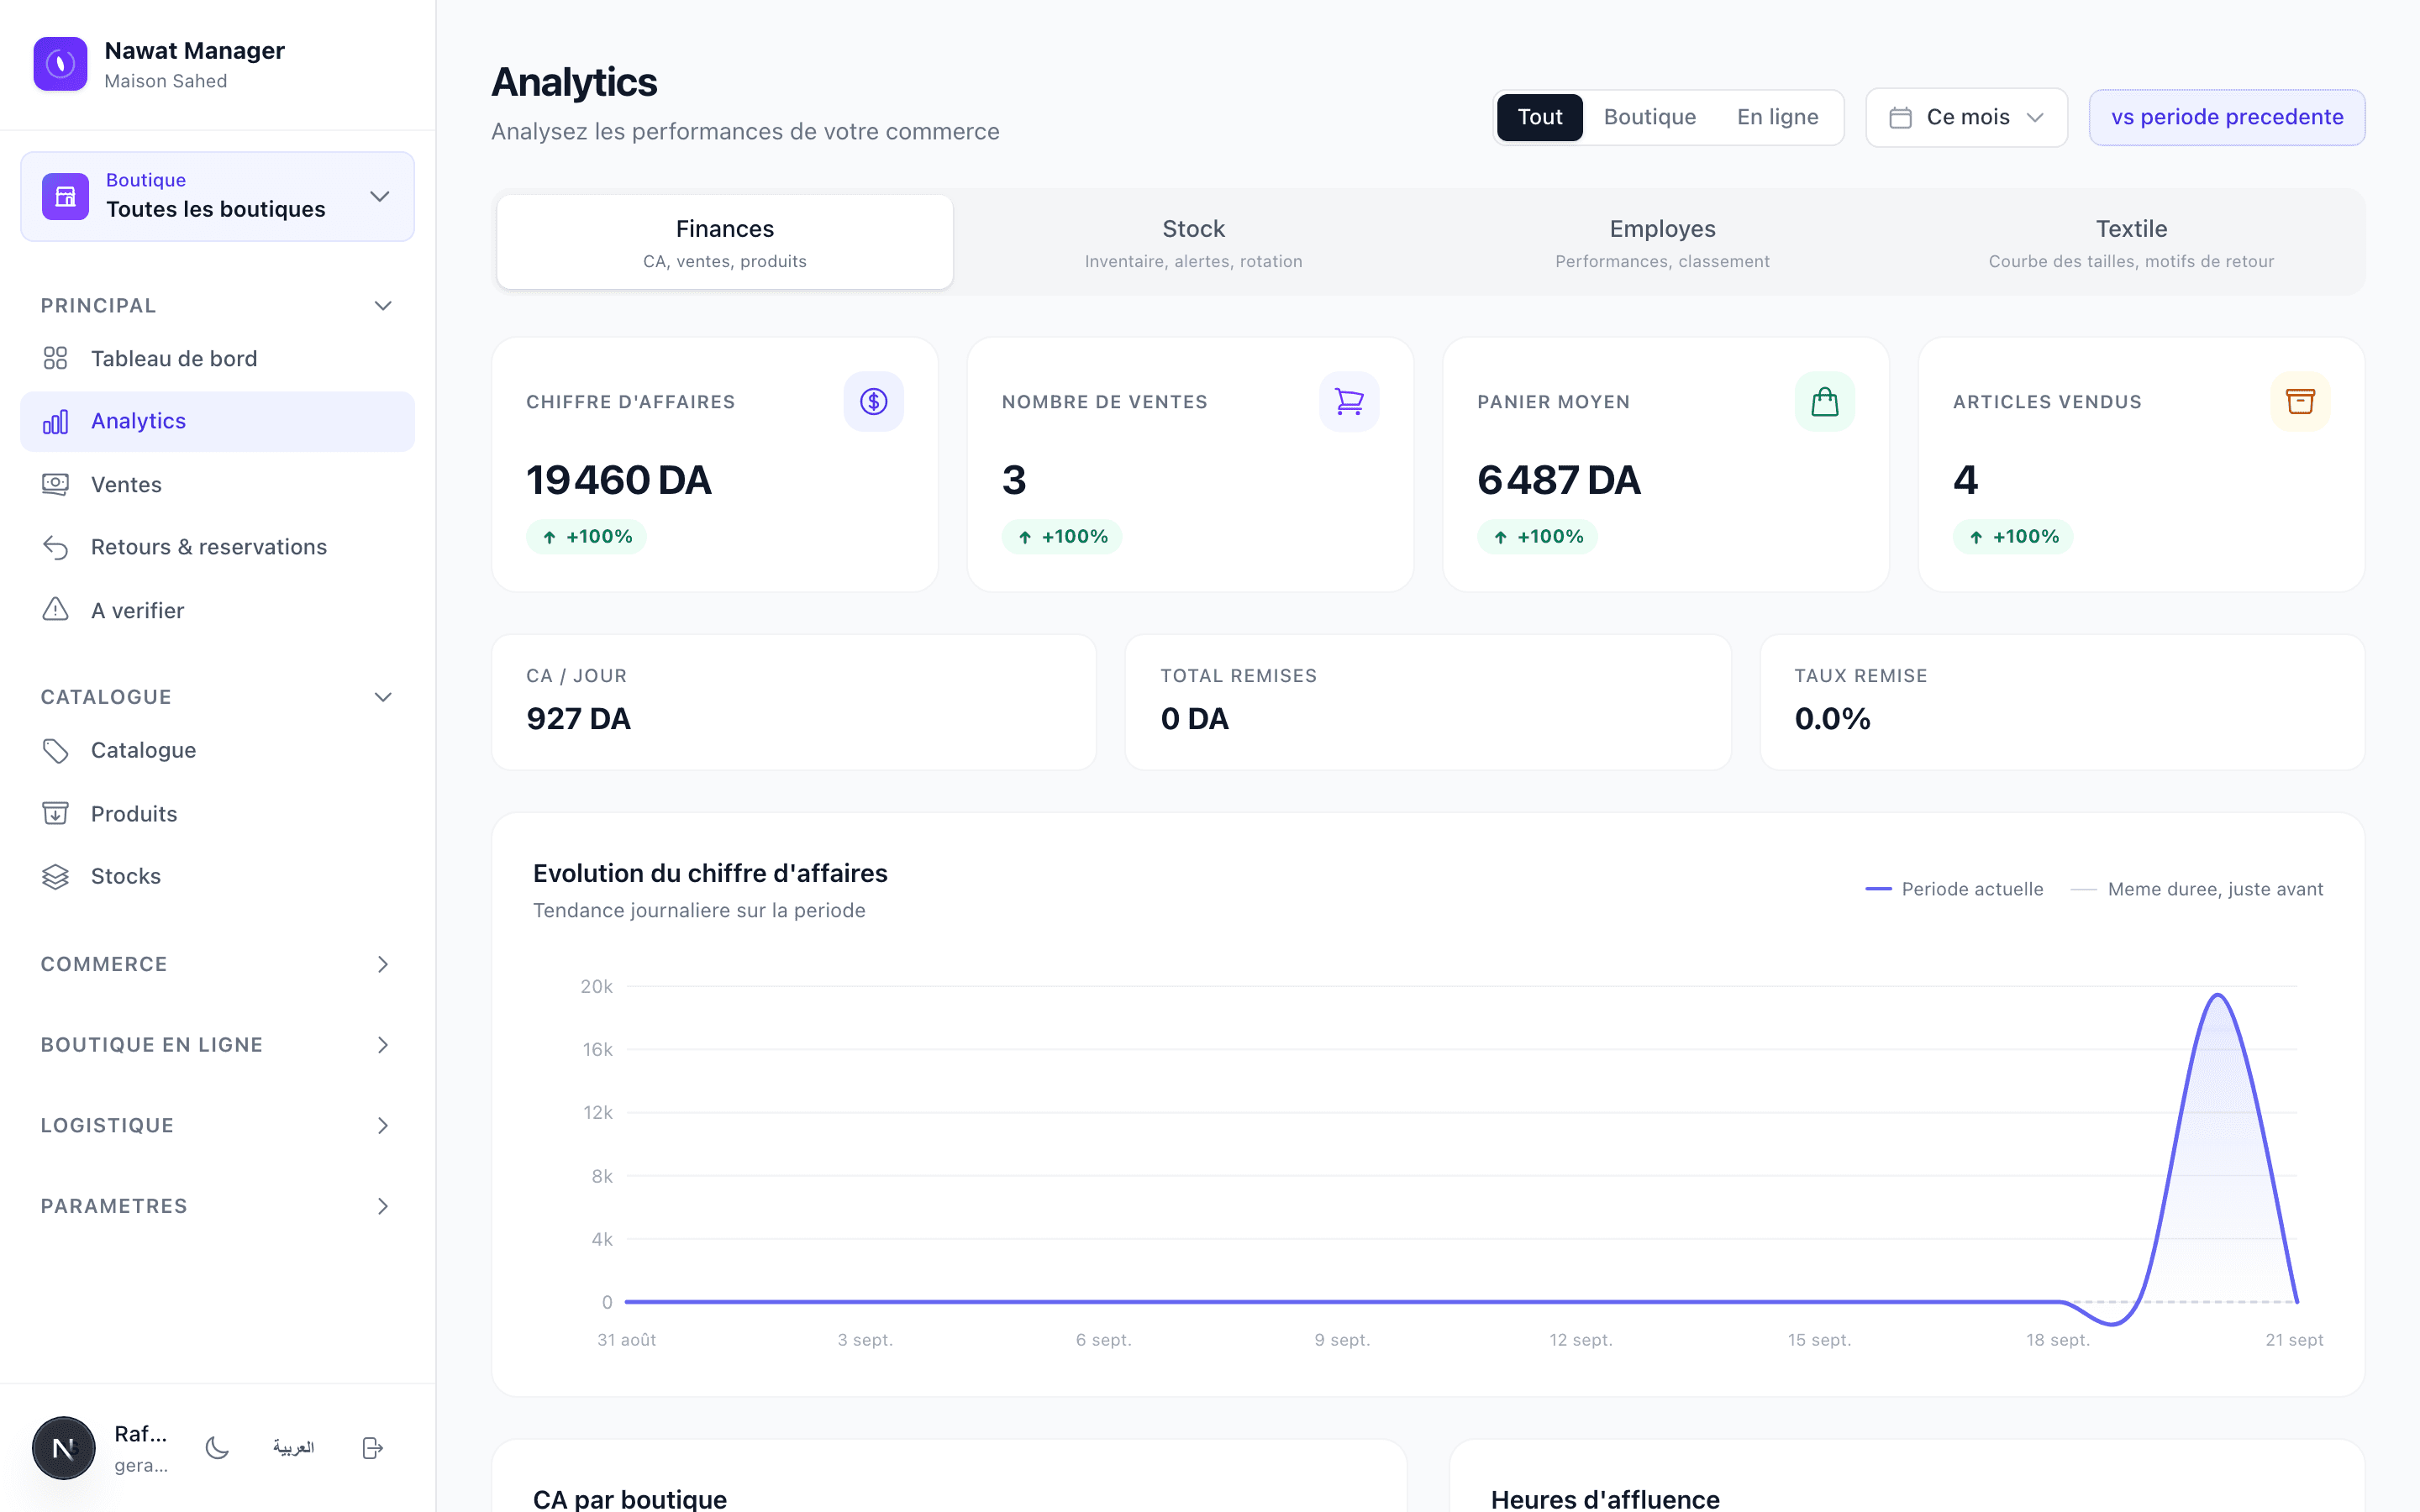Toggle the vs periode precedente comparison
Image resolution: width=2420 pixels, height=1512 pixels.
point(2226,117)
